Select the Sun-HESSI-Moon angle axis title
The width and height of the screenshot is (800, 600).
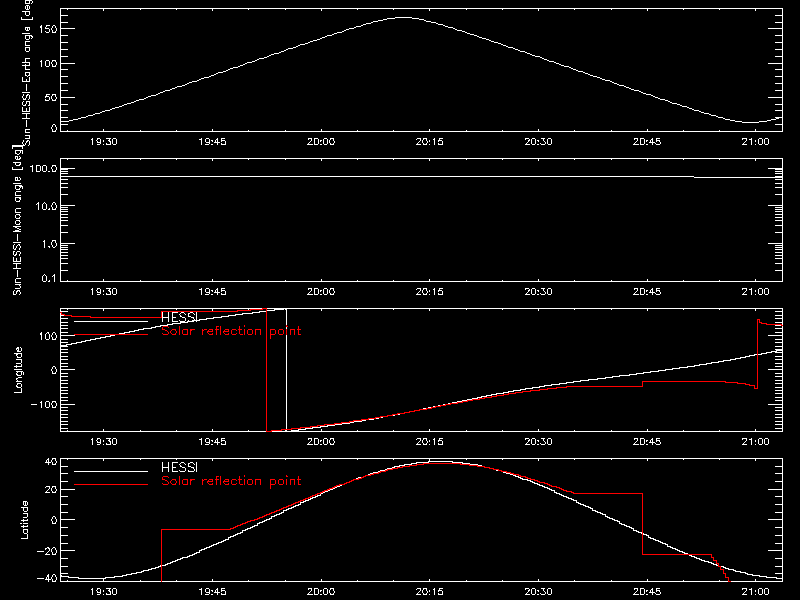(x=17, y=220)
